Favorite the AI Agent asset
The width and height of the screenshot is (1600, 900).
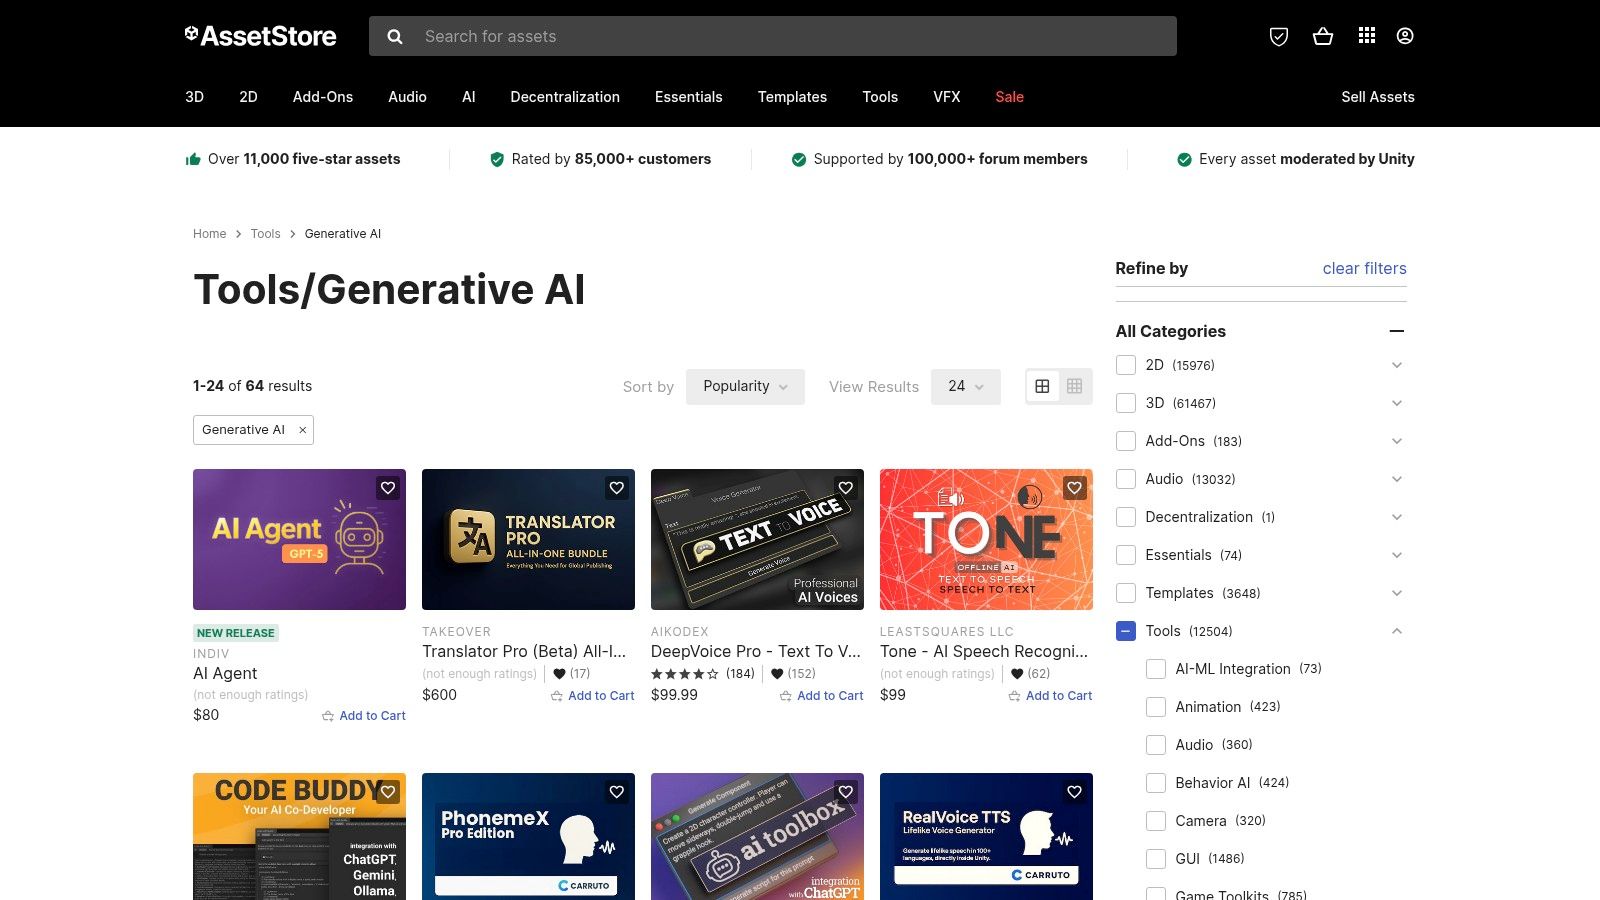pyautogui.click(x=388, y=488)
